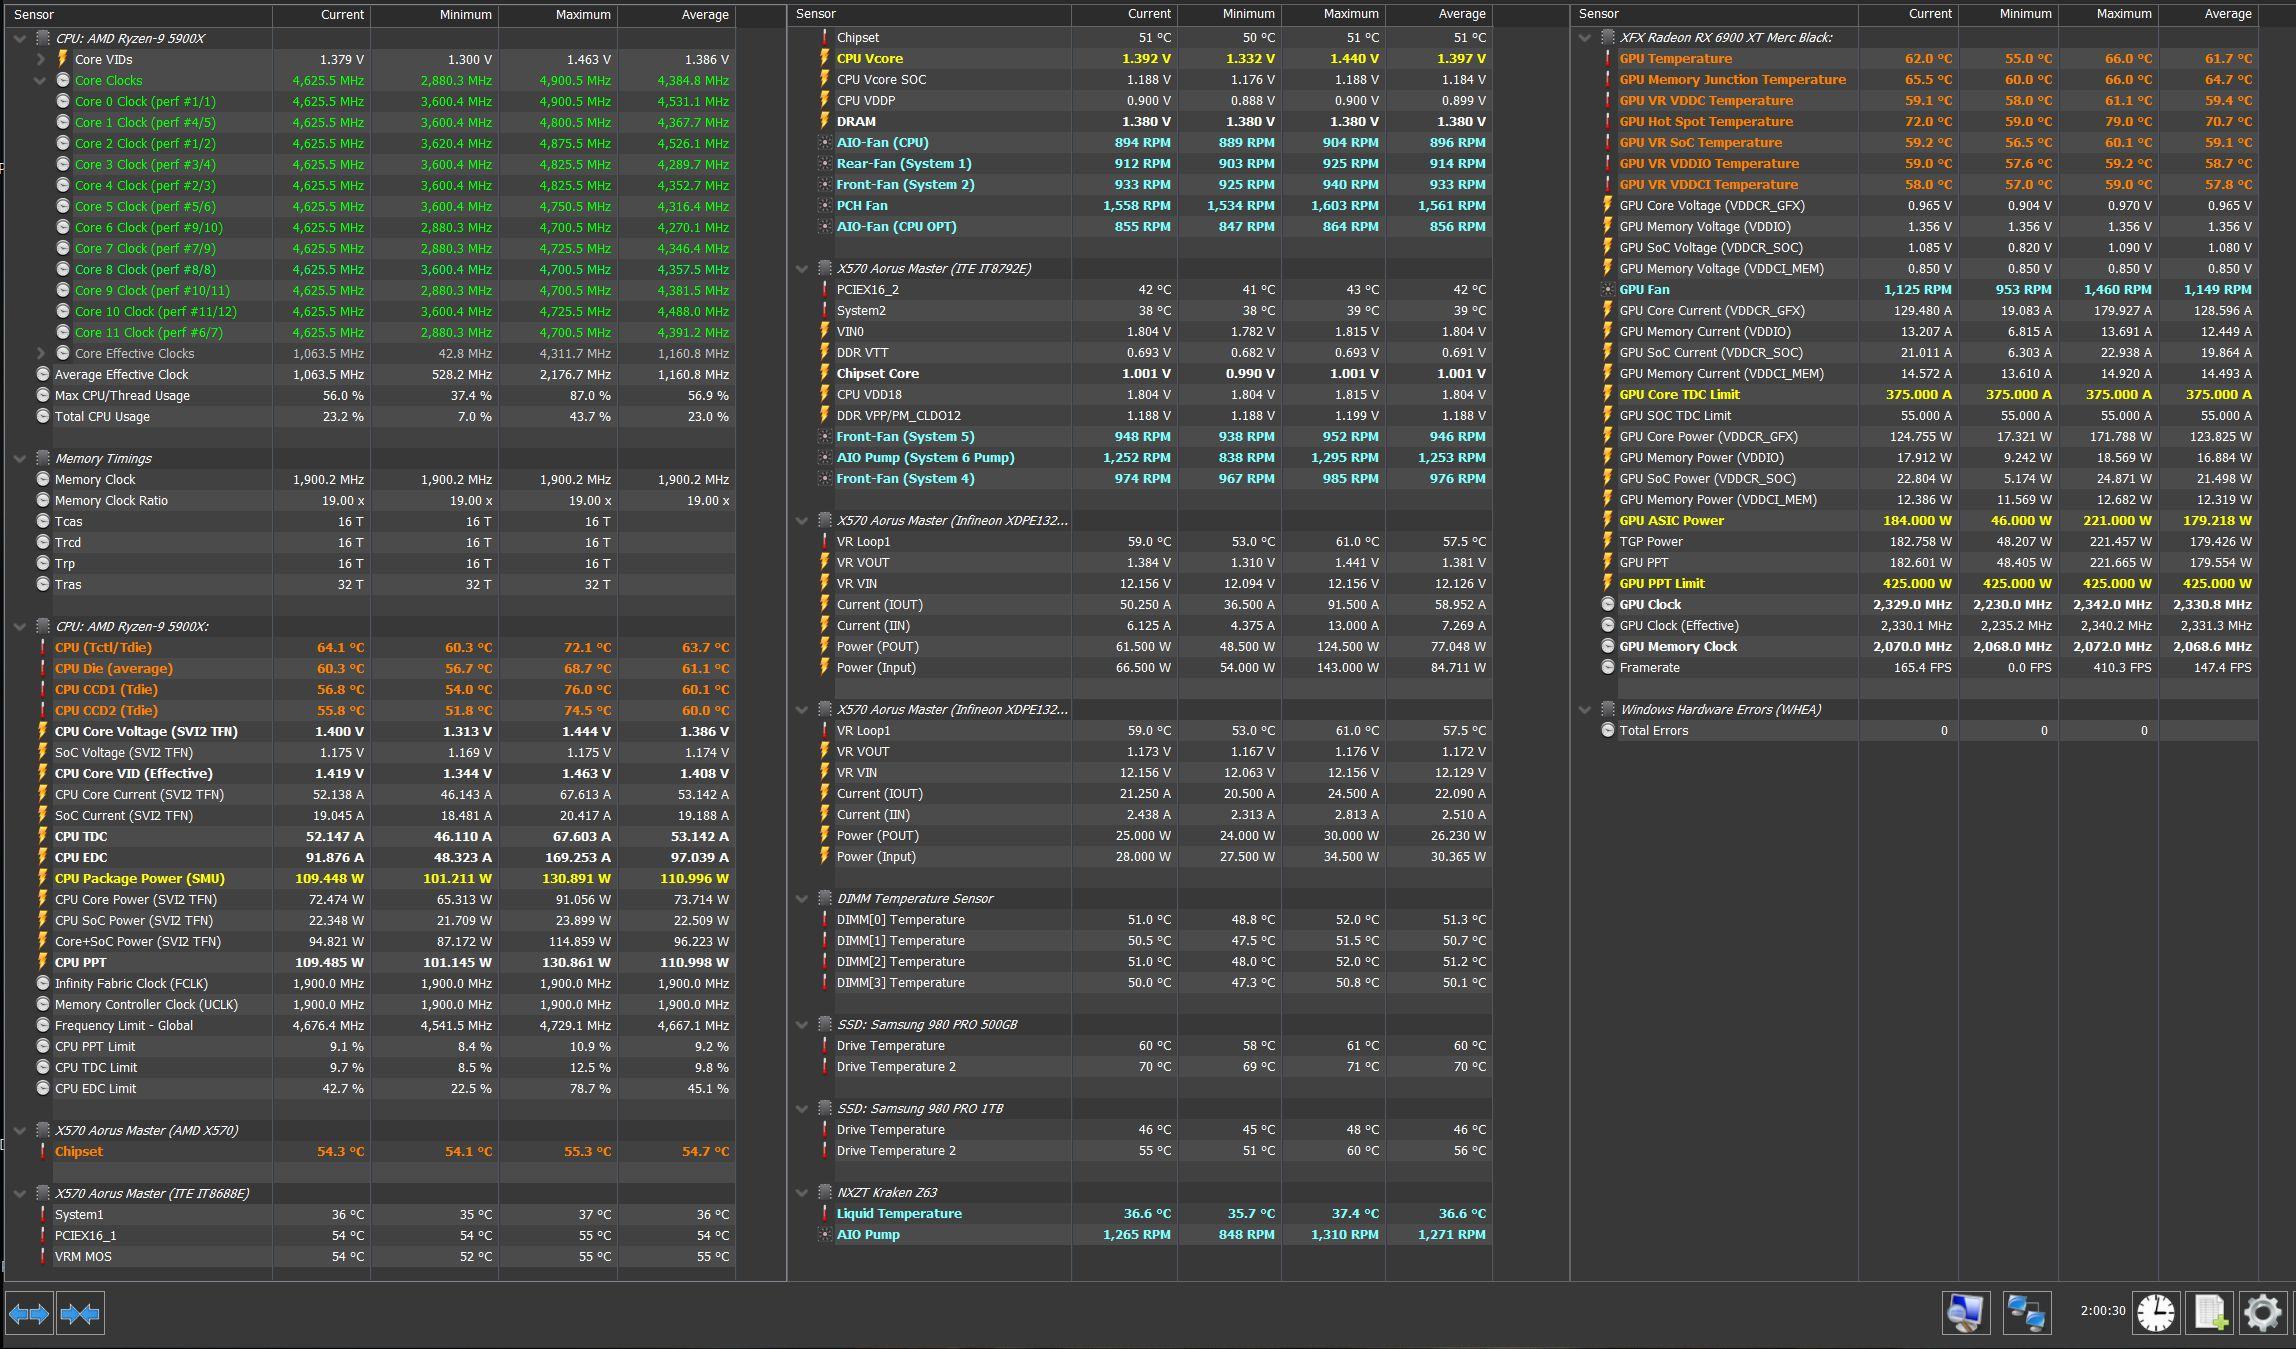Open the remote network monitors icon
Viewport: 2296px width, 1349px height.
pos(2027,1313)
